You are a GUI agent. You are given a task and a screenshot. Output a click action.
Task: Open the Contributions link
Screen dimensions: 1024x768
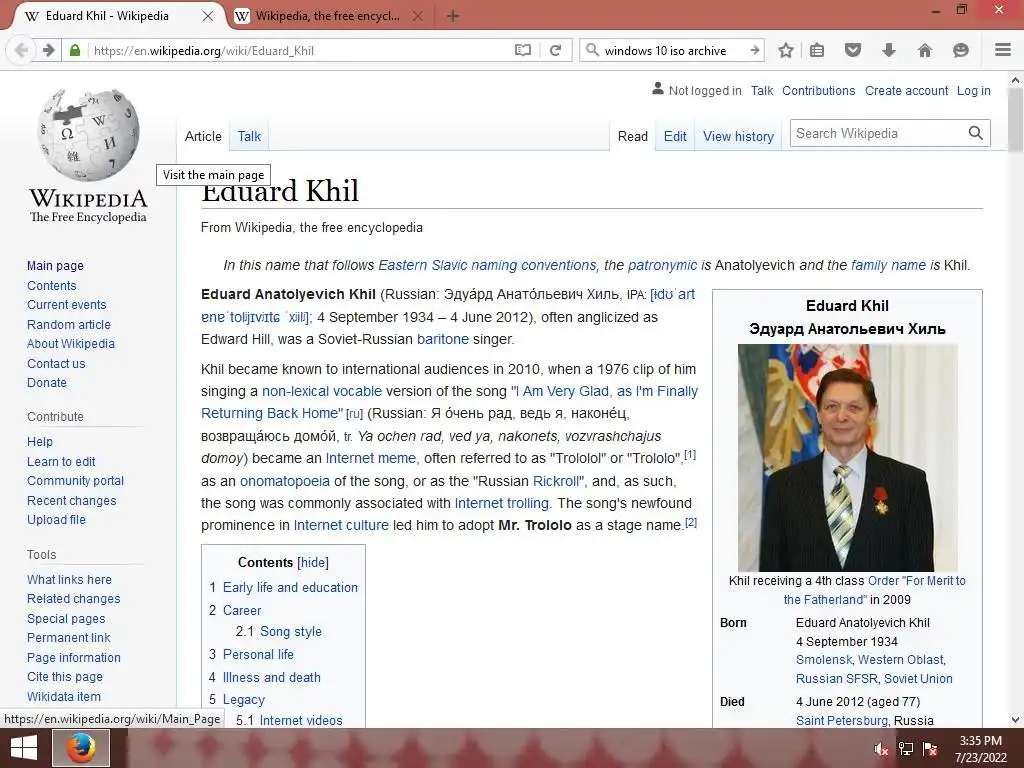818,90
